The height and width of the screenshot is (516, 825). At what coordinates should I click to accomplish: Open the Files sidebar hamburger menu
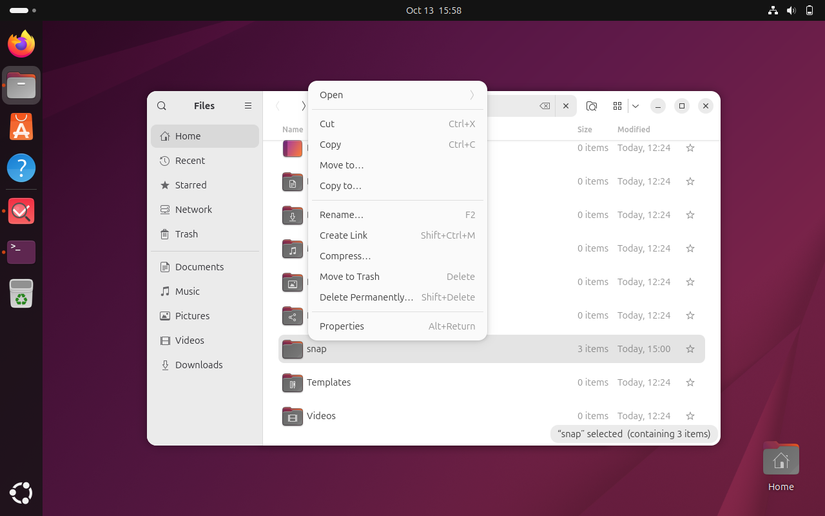pos(248,106)
